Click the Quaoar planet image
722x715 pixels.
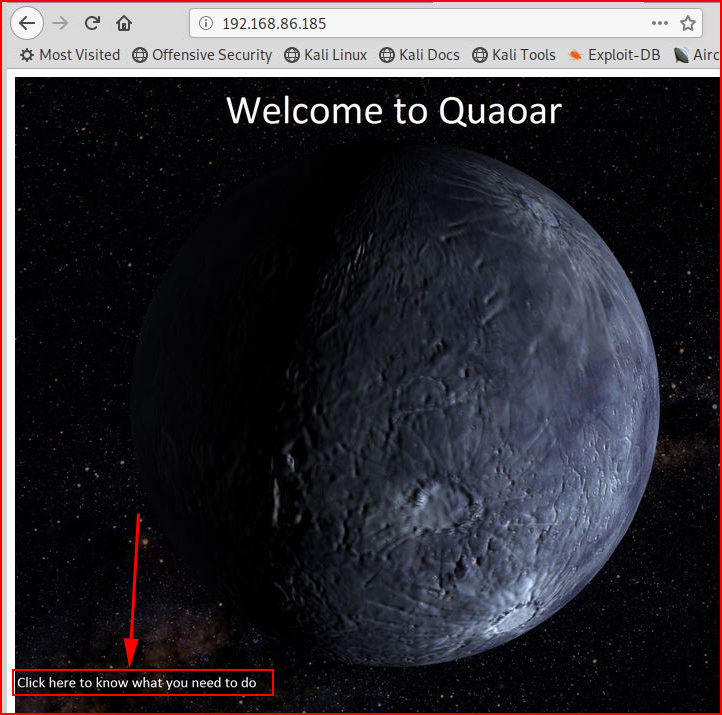click(x=395, y=405)
